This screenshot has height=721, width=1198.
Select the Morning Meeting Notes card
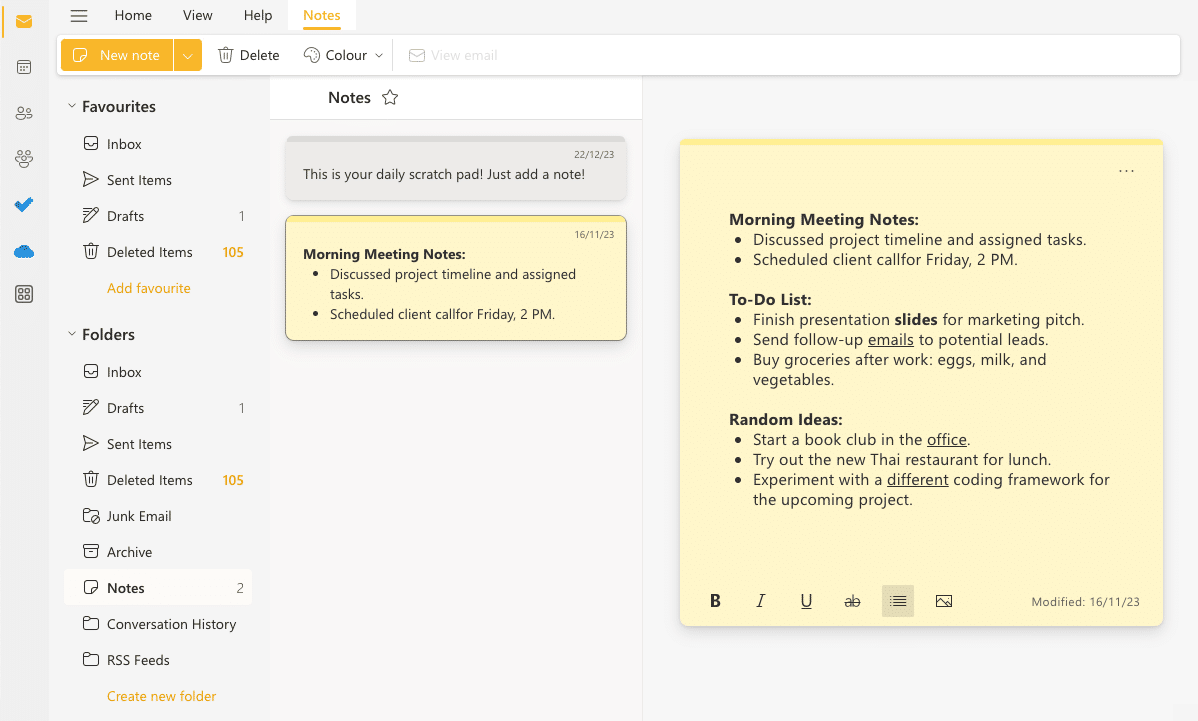456,278
